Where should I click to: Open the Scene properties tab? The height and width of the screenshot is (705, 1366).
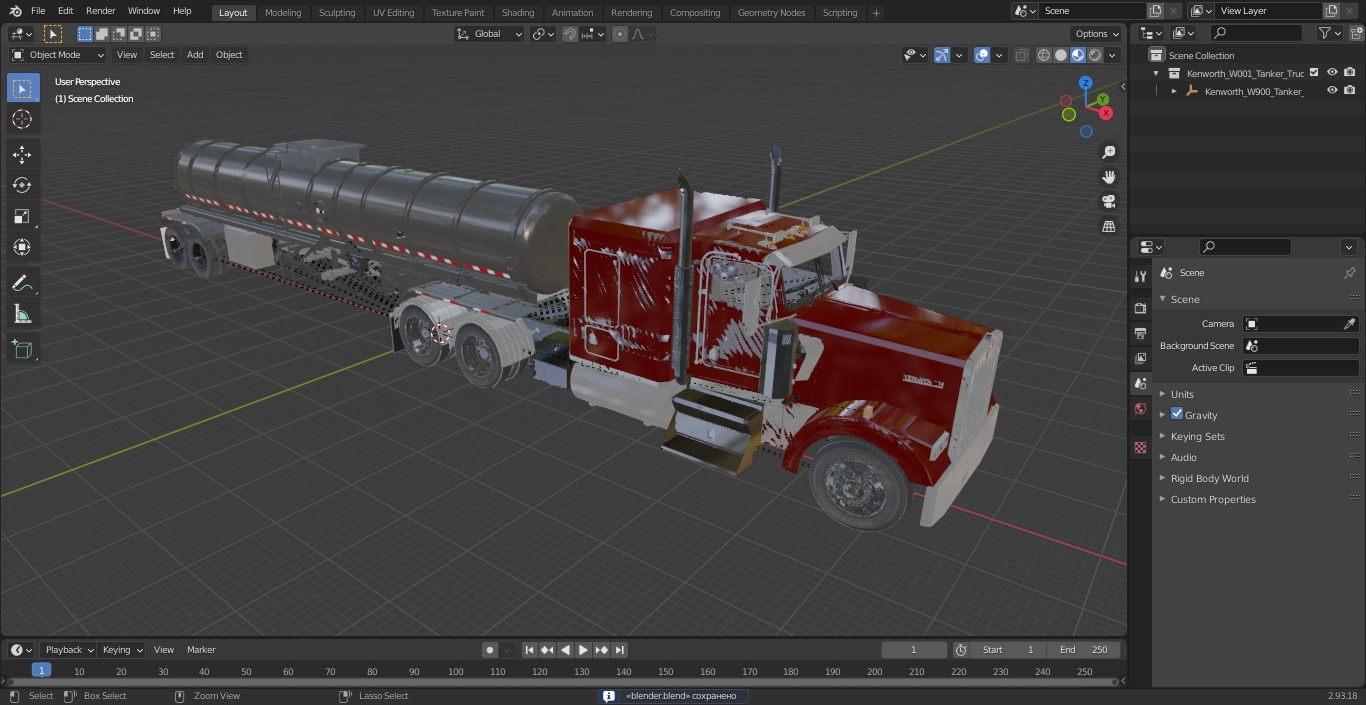click(1140, 383)
